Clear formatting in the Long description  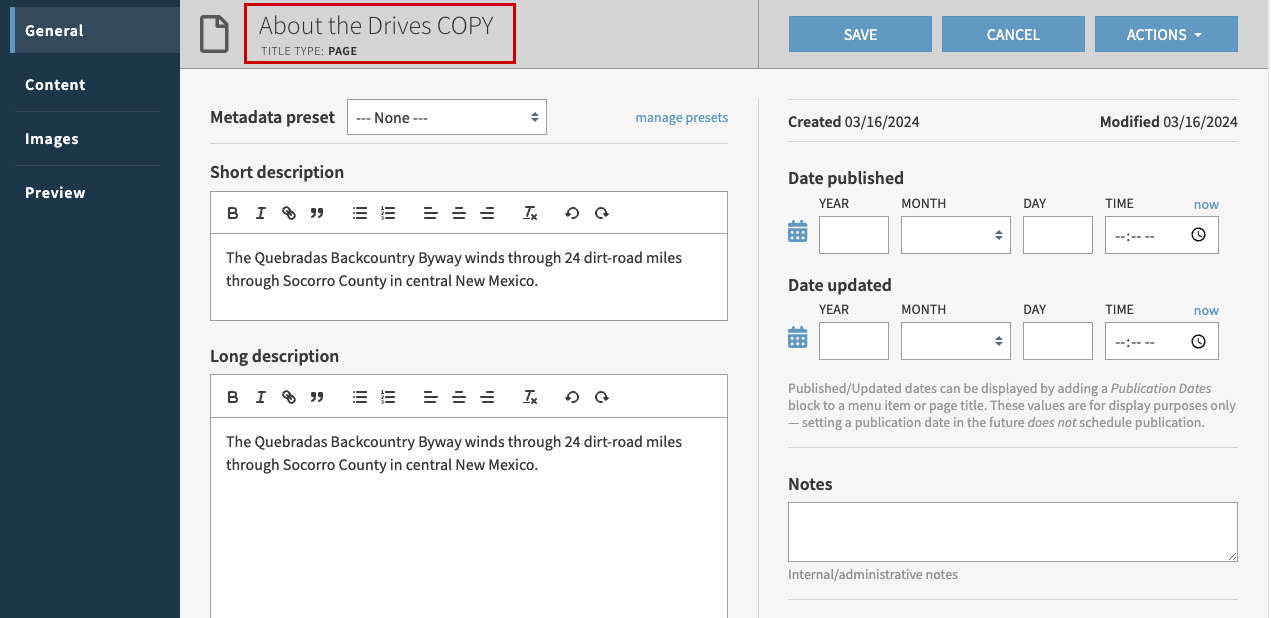tap(530, 396)
